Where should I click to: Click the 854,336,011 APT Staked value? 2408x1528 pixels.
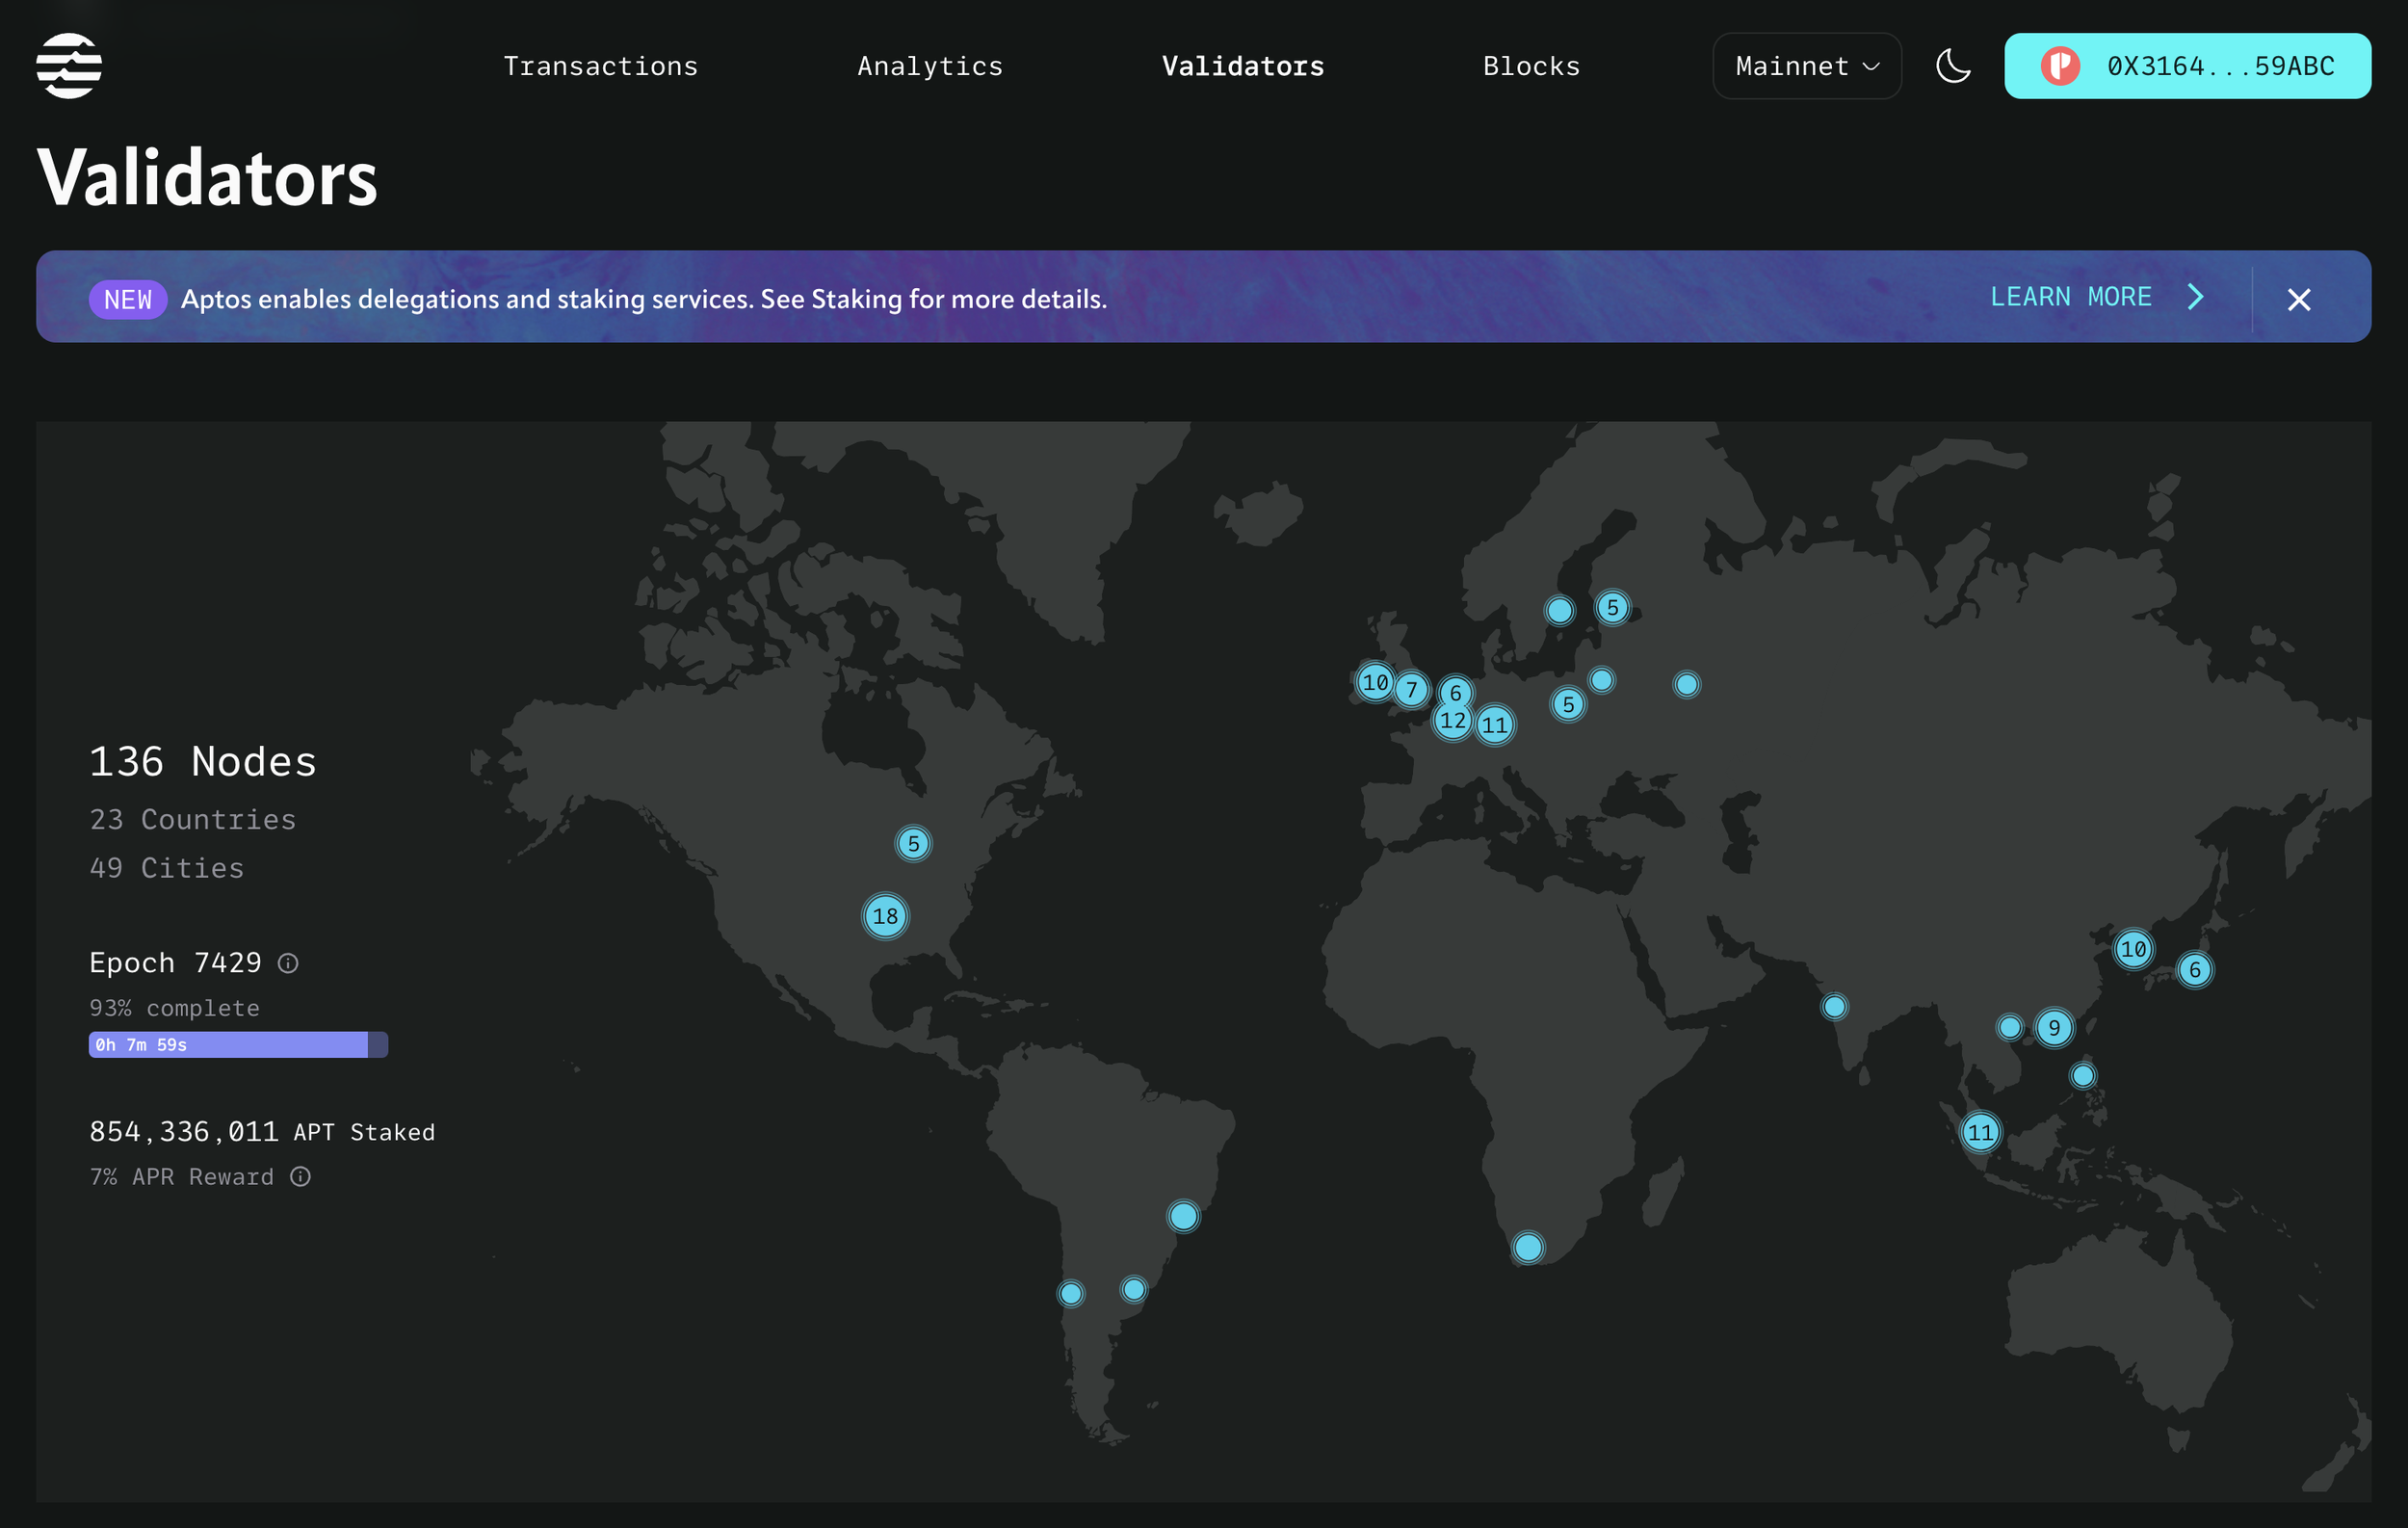[x=262, y=1132]
